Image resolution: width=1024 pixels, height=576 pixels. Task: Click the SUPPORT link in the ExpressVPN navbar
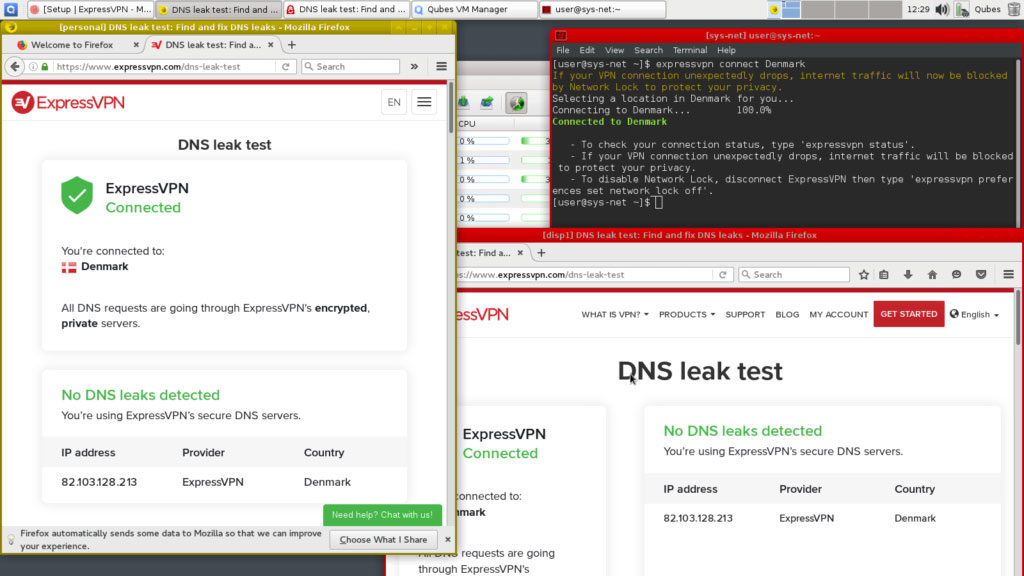[745, 315]
